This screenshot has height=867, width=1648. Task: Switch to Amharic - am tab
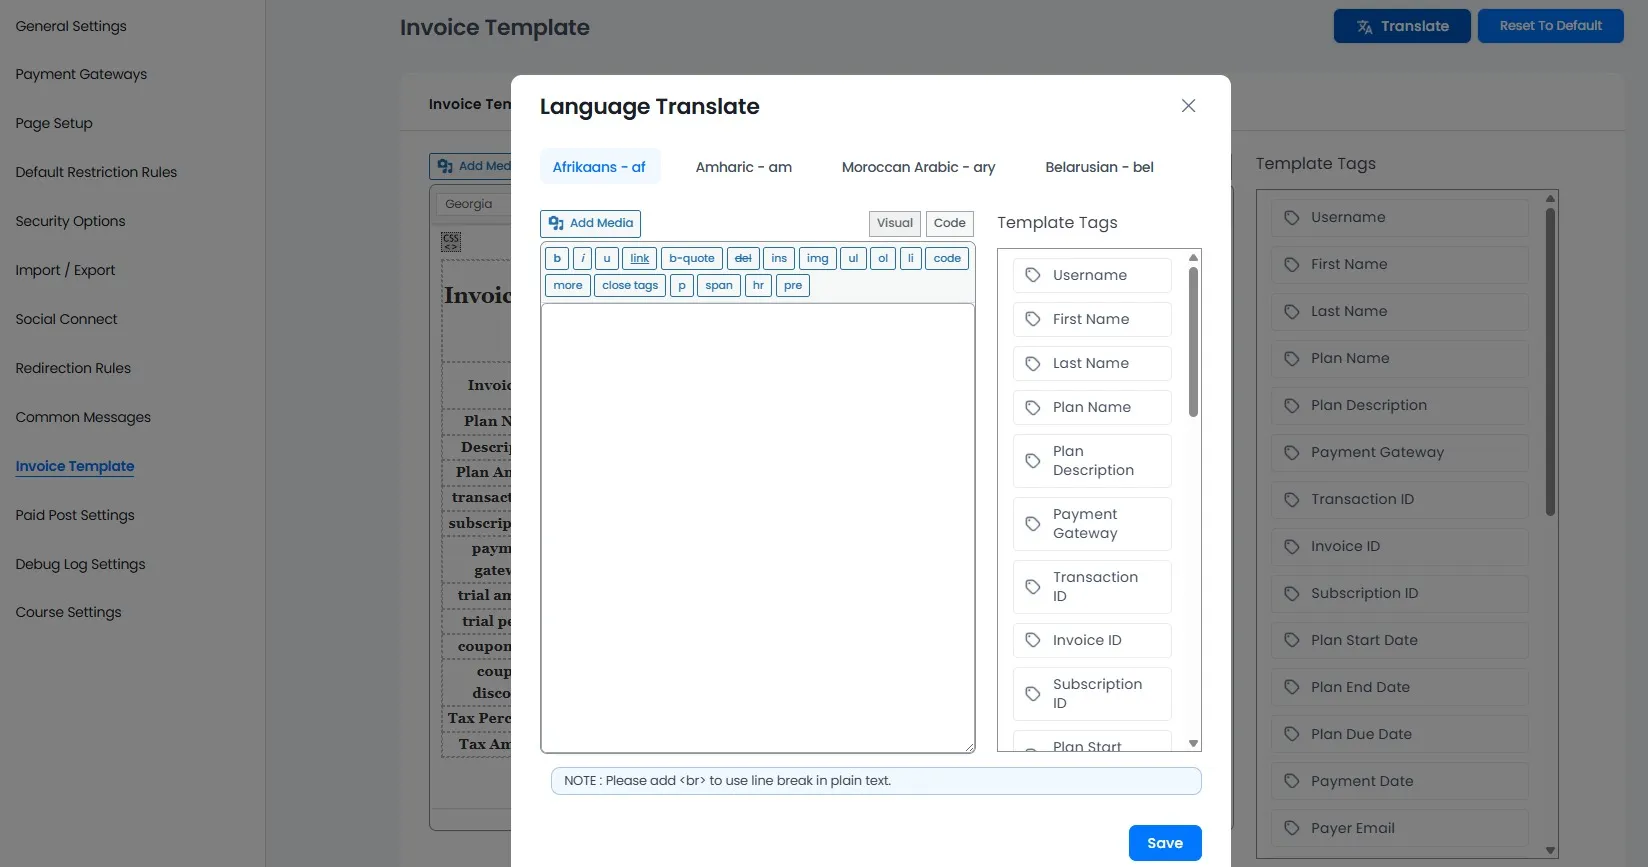pyautogui.click(x=744, y=167)
